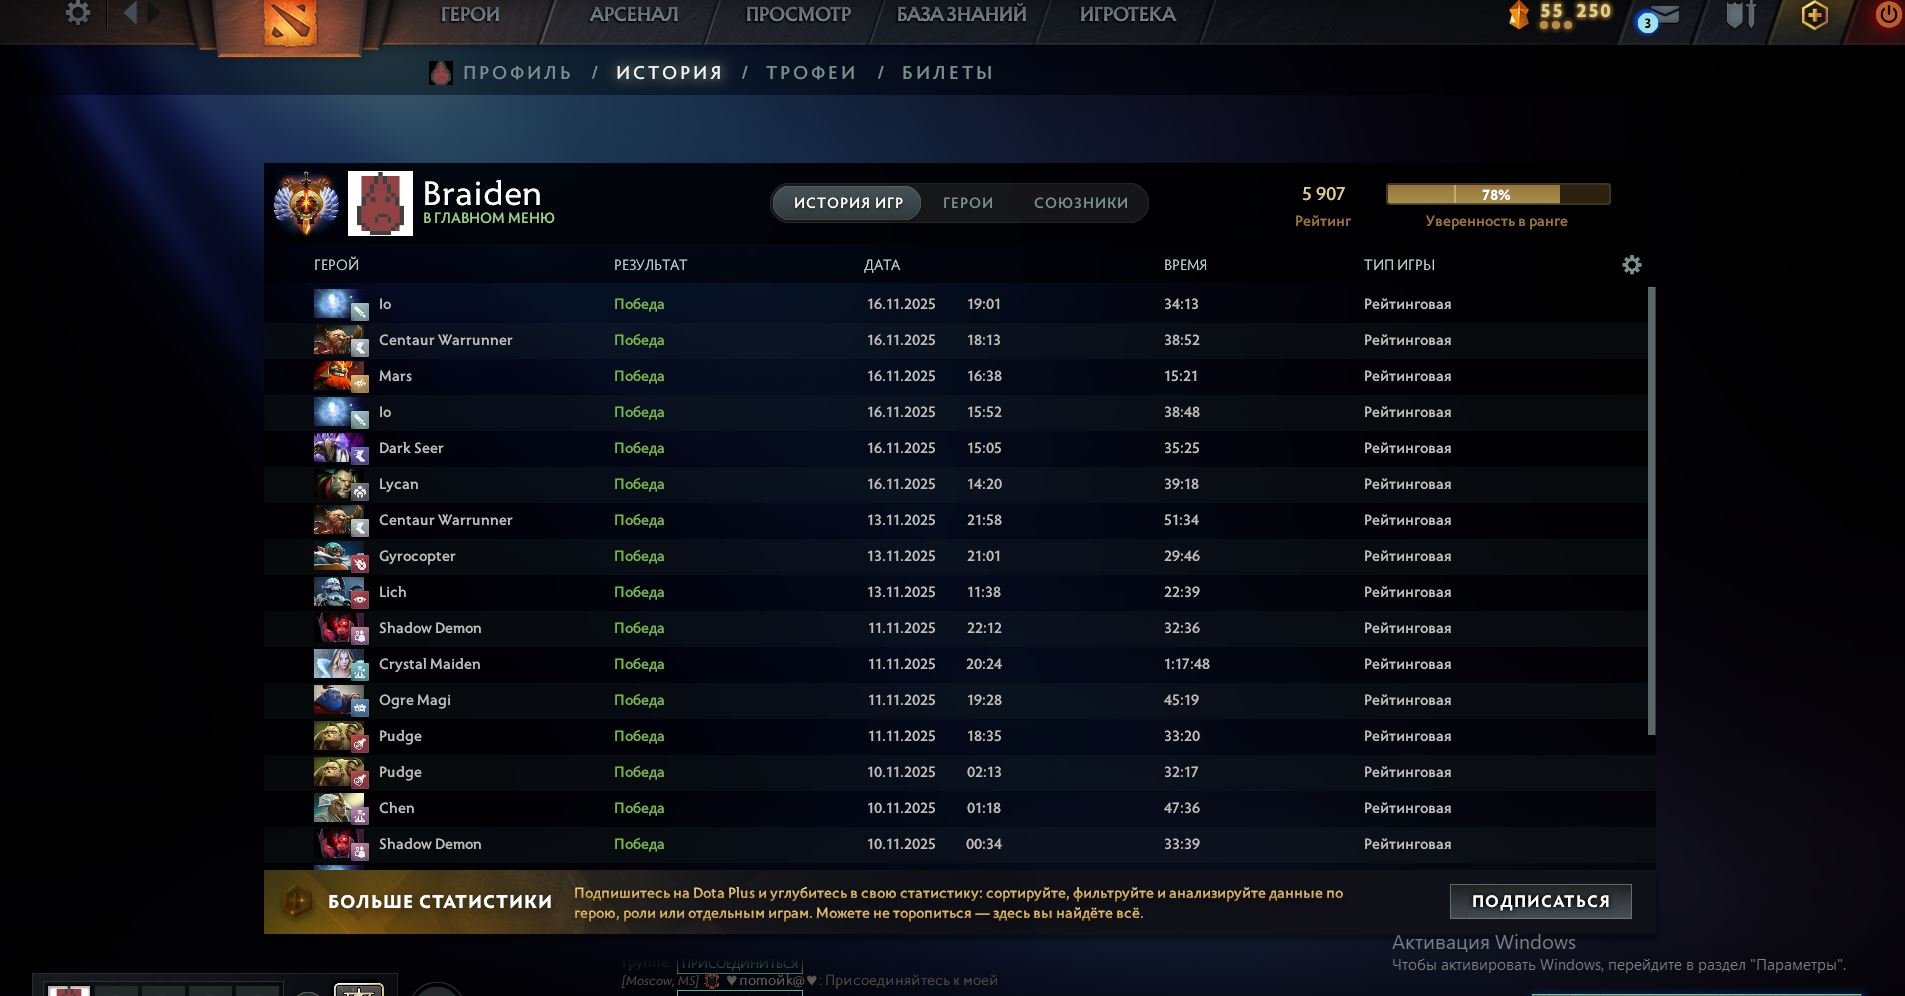Click the Dota Plus shield icon

pos(1814,15)
